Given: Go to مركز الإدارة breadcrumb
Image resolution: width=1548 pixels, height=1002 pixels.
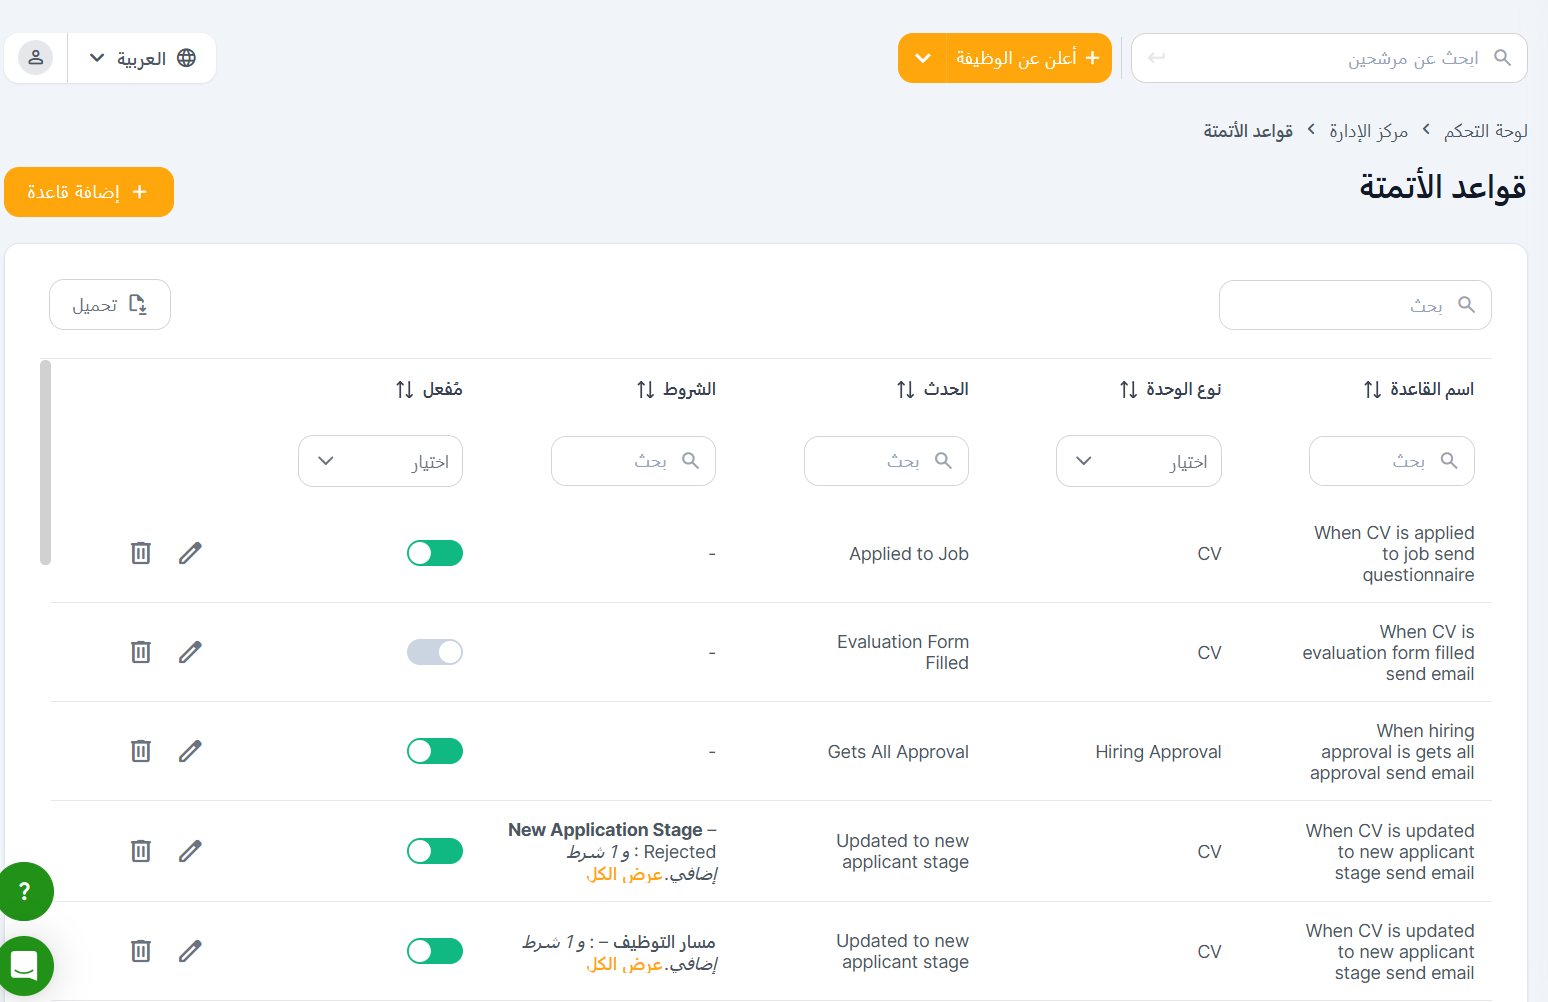Looking at the screenshot, I should coord(1367,131).
